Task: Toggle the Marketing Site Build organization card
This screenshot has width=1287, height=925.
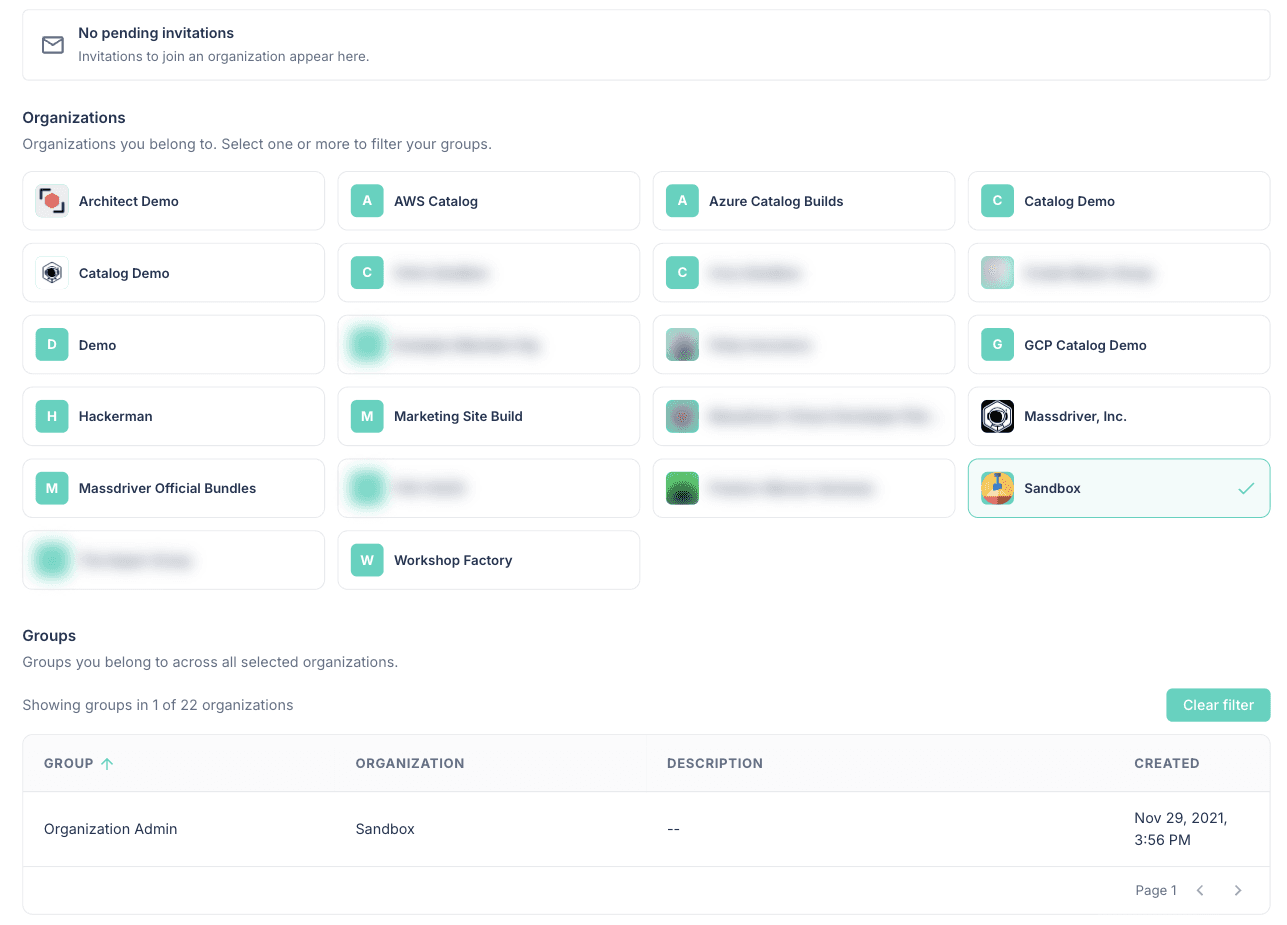Action: click(x=489, y=416)
